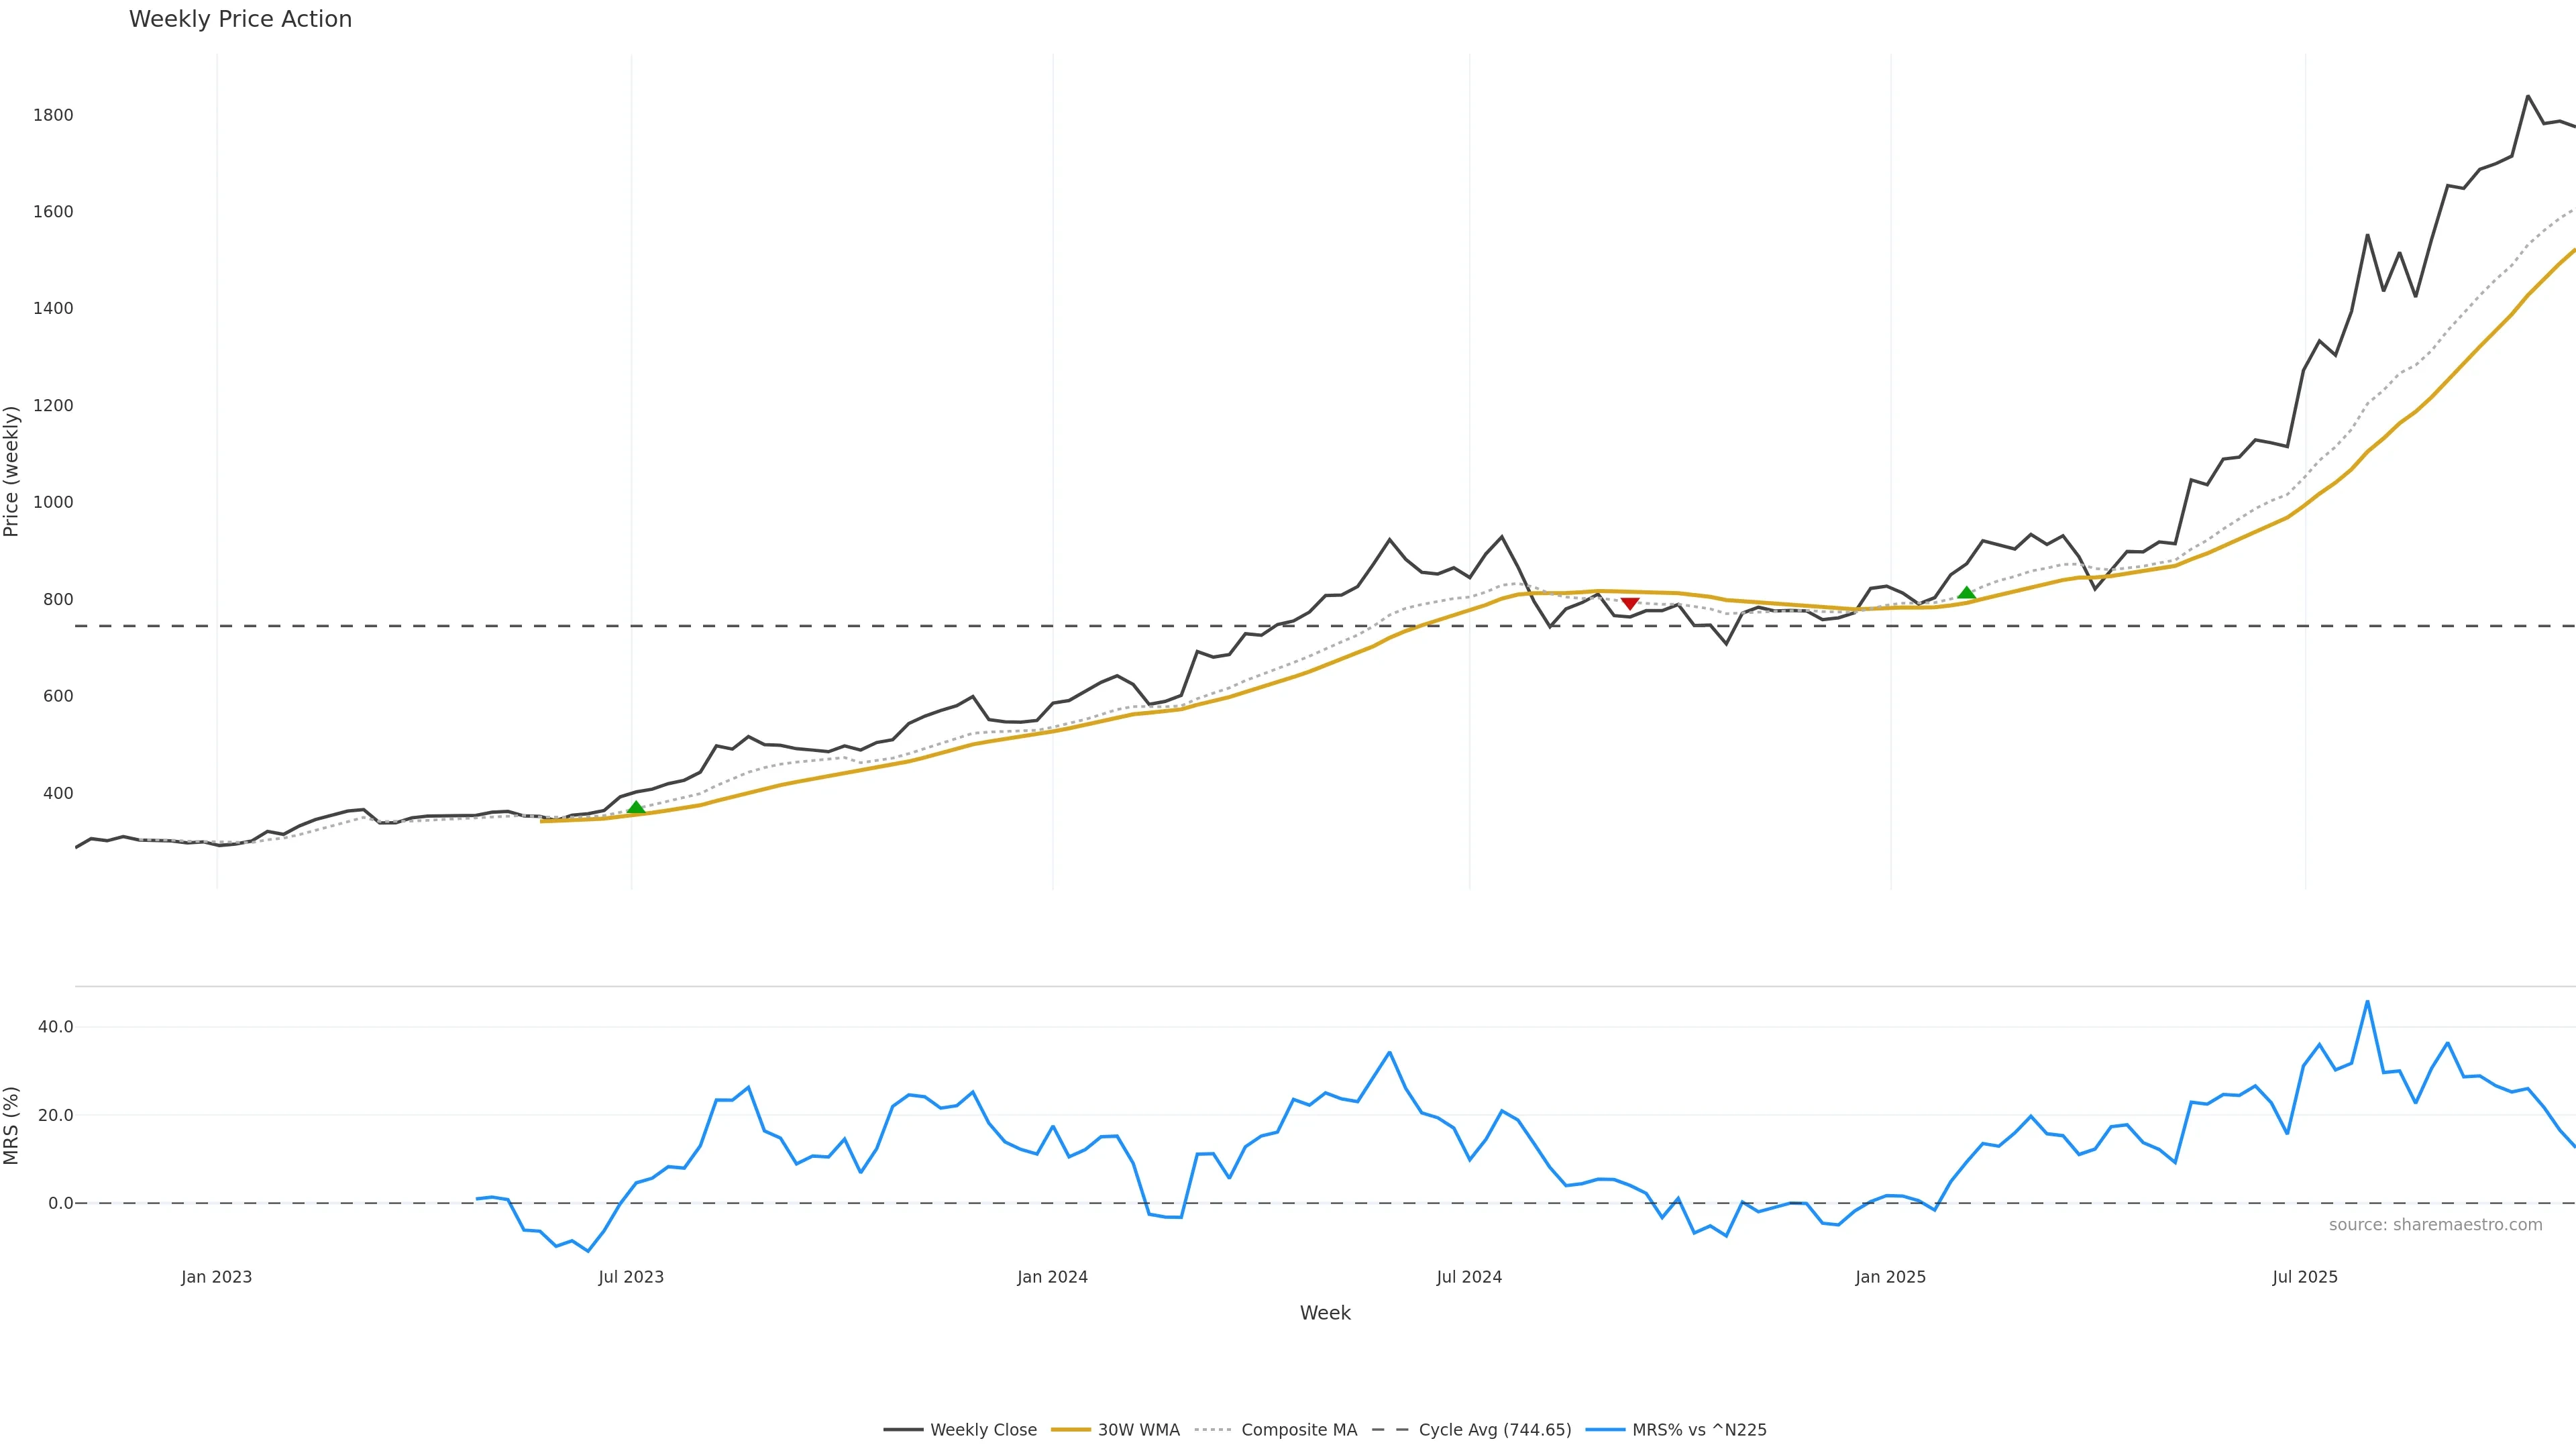The height and width of the screenshot is (1449, 2576).
Task: Click the 40.0 MRS axis tick label
Action: (55, 1027)
